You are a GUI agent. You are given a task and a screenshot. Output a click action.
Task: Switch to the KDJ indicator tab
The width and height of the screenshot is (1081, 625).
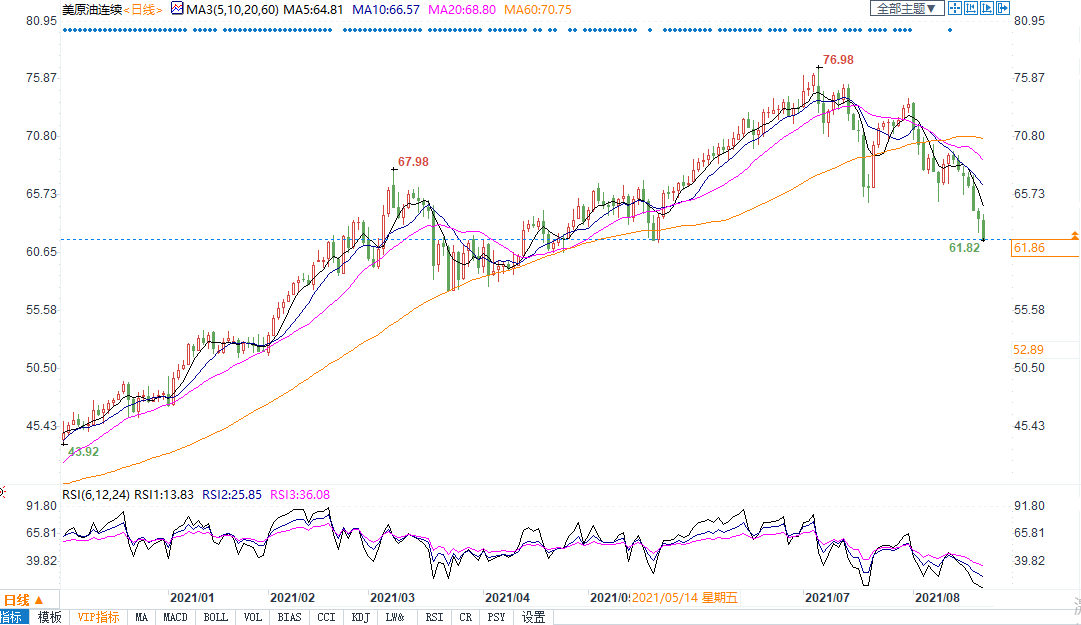[x=361, y=617]
